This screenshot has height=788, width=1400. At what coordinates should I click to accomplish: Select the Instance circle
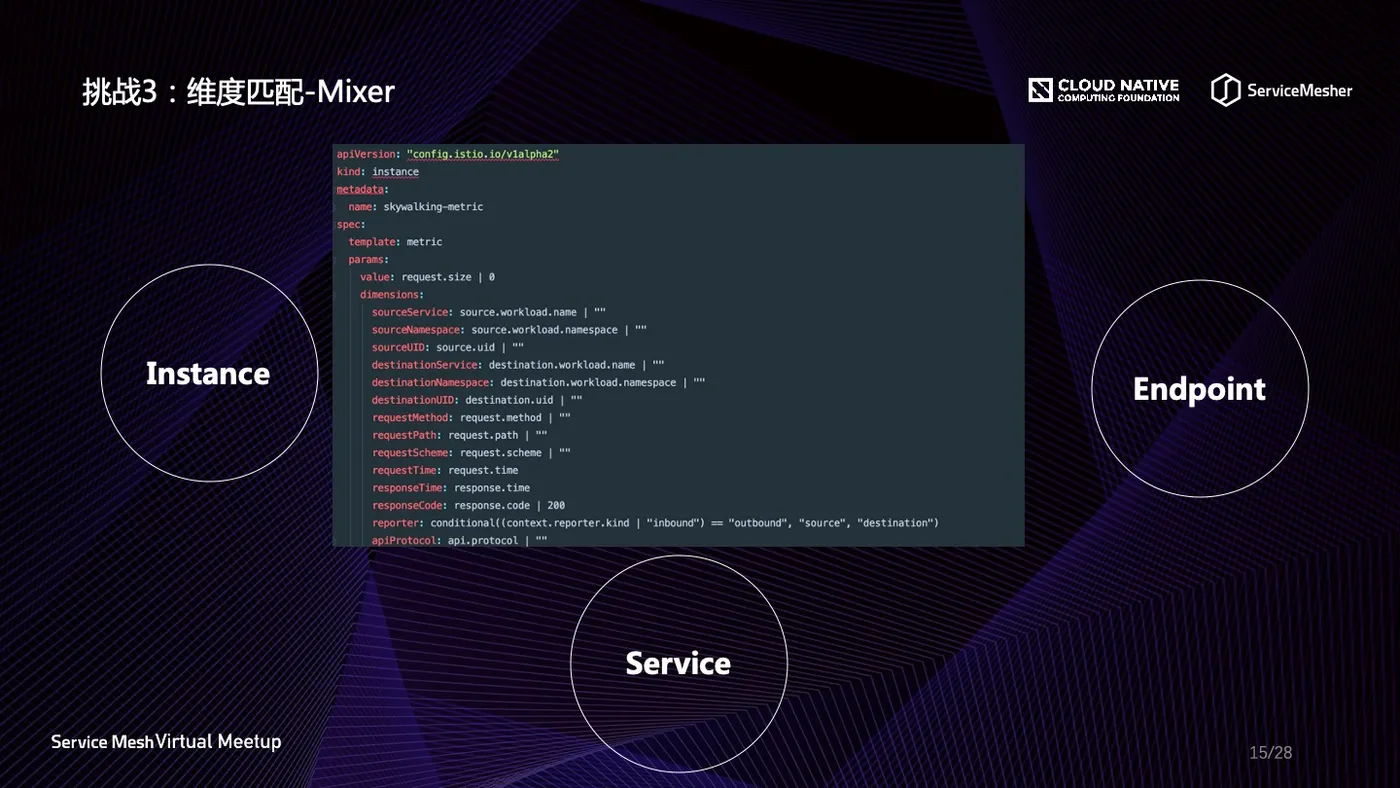(209, 373)
